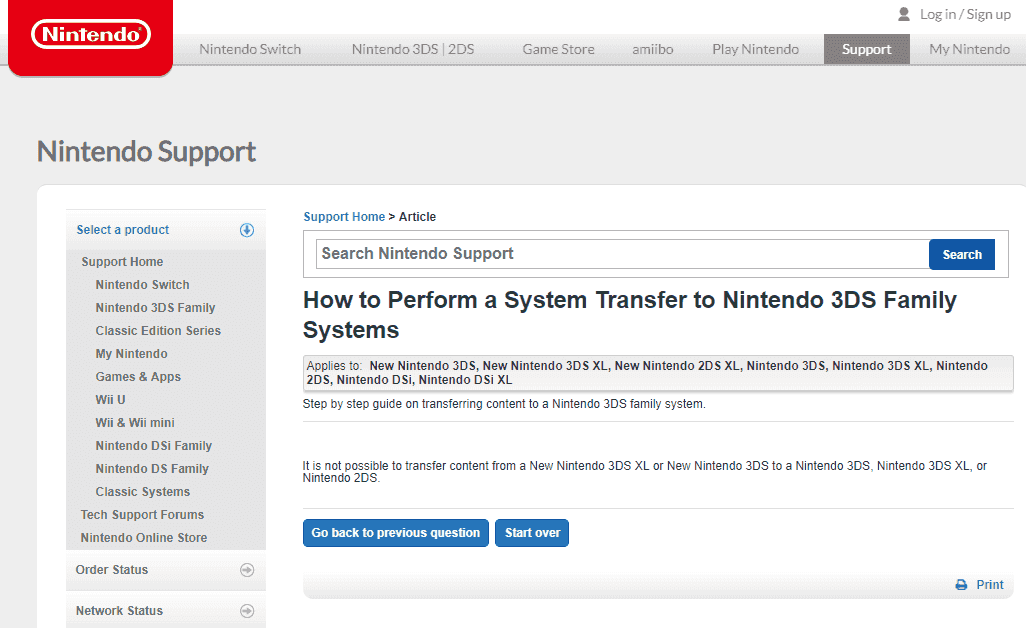The width and height of the screenshot is (1026, 628).
Task: Focus the Search Nintendo Support field
Action: pyautogui.click(x=622, y=254)
